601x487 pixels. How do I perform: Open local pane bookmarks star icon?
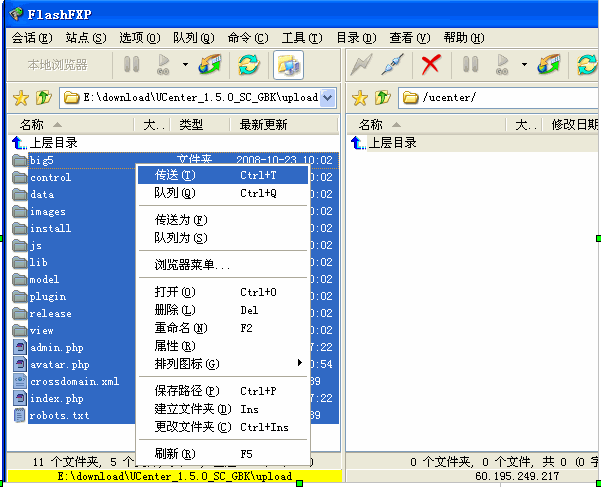(21, 98)
